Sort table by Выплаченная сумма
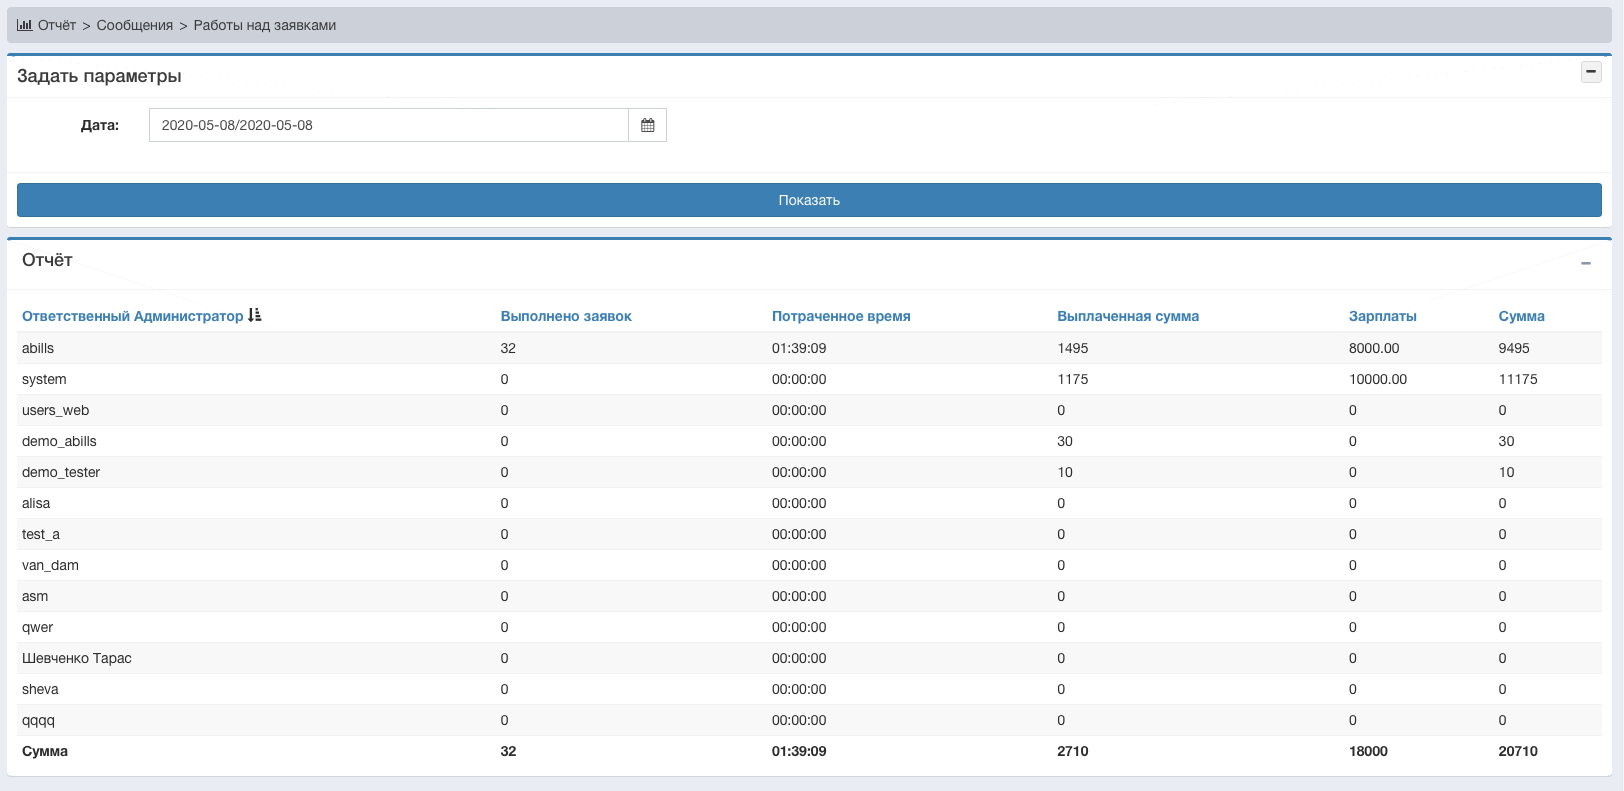Viewport: 1624px width, 791px height. (1127, 316)
